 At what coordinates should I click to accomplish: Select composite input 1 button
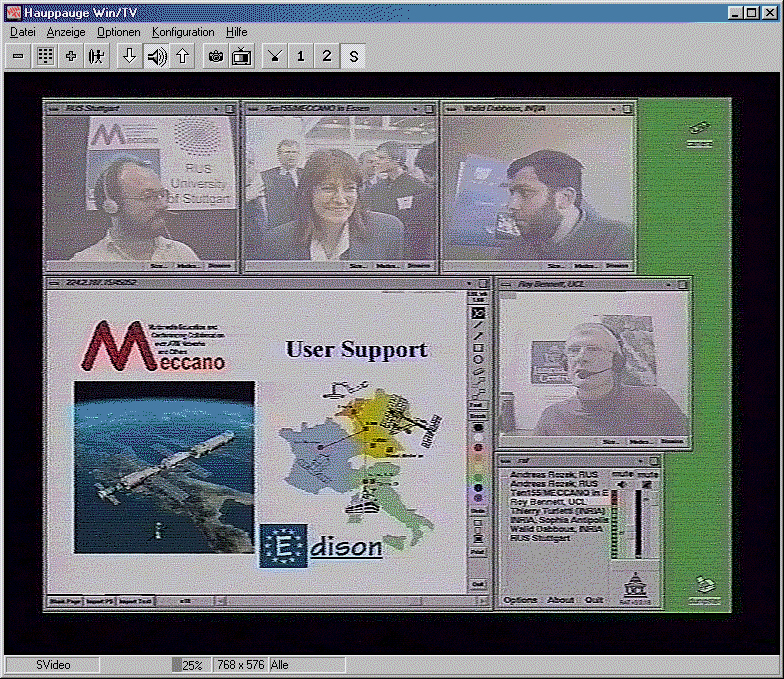(300, 56)
